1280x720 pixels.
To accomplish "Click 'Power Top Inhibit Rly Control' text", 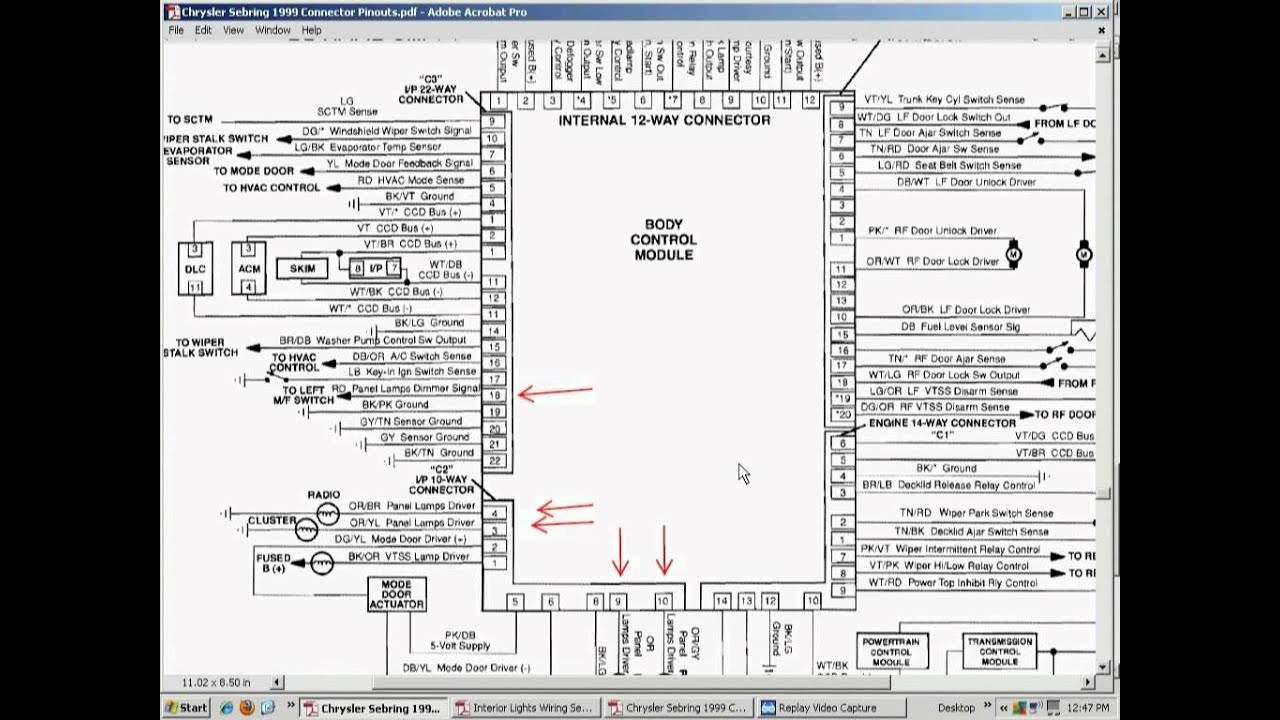I will pos(974,582).
